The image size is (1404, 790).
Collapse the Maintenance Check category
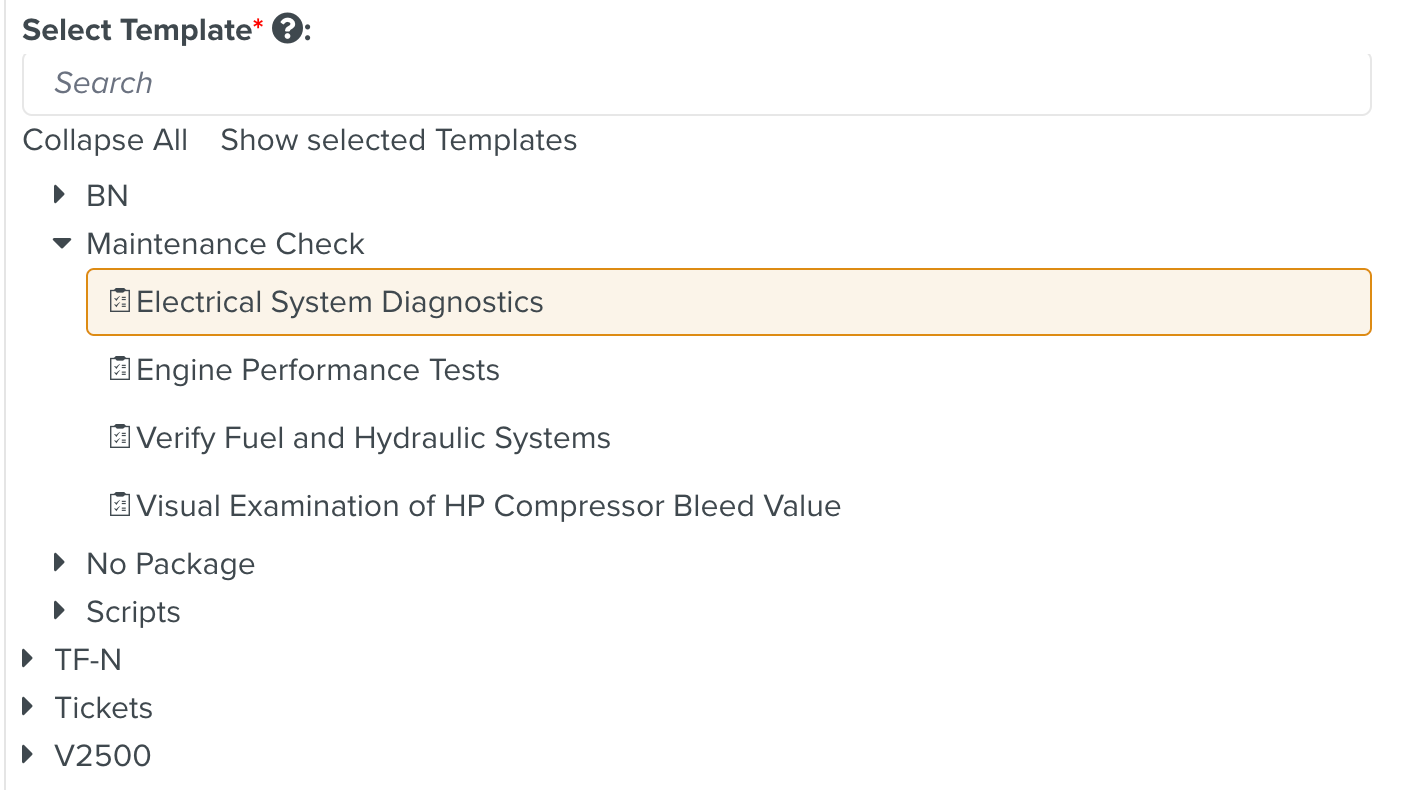coord(62,243)
